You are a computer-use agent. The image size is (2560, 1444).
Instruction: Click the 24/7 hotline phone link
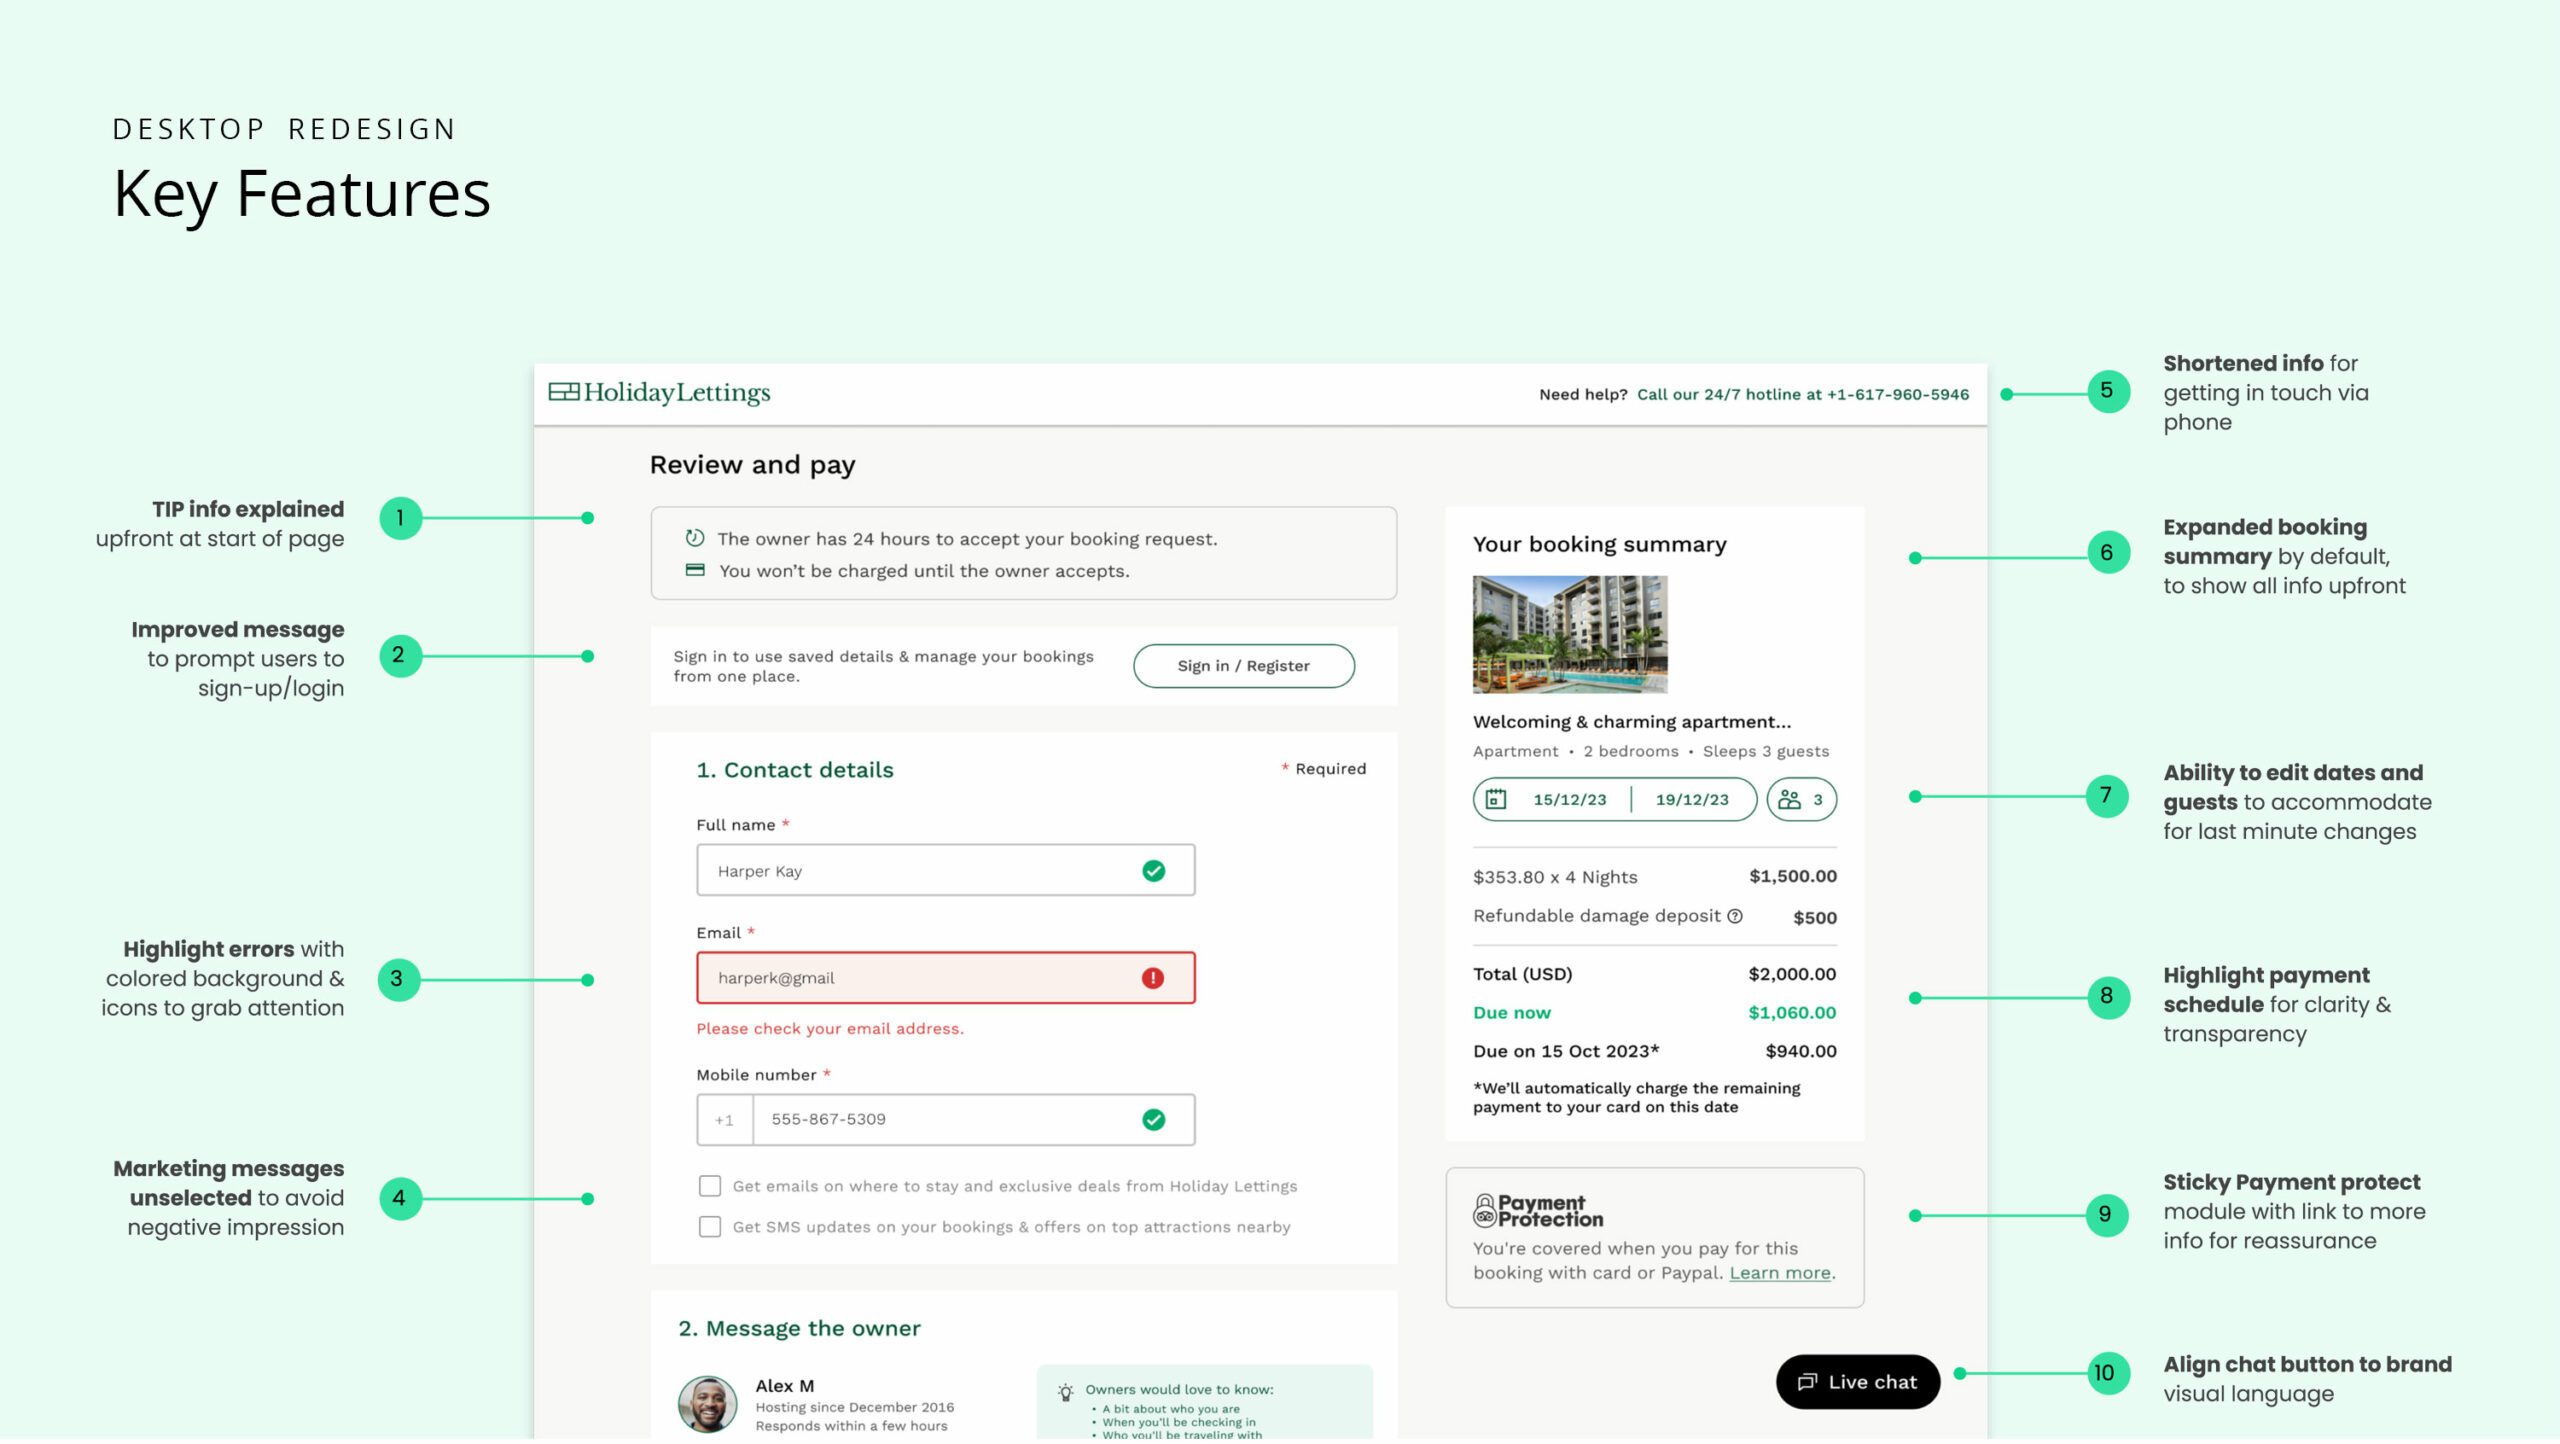(x=1802, y=394)
